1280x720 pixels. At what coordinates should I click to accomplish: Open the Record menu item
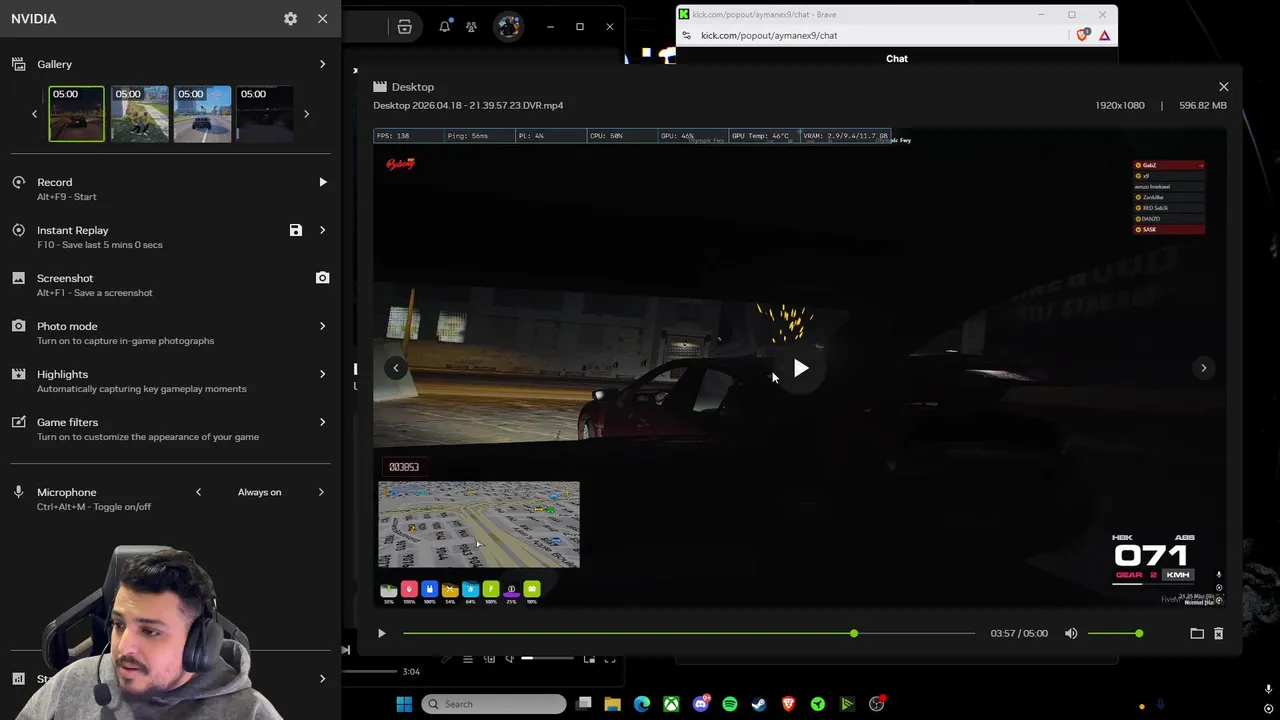tap(170, 189)
